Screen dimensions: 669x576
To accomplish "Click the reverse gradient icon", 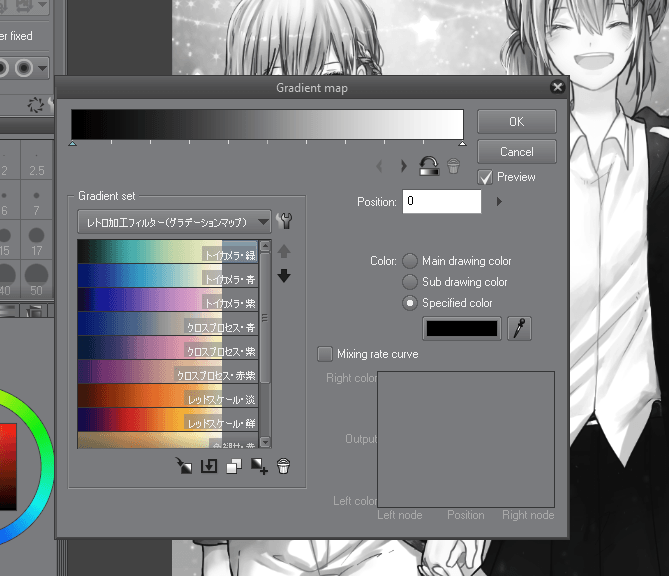I will [429, 168].
